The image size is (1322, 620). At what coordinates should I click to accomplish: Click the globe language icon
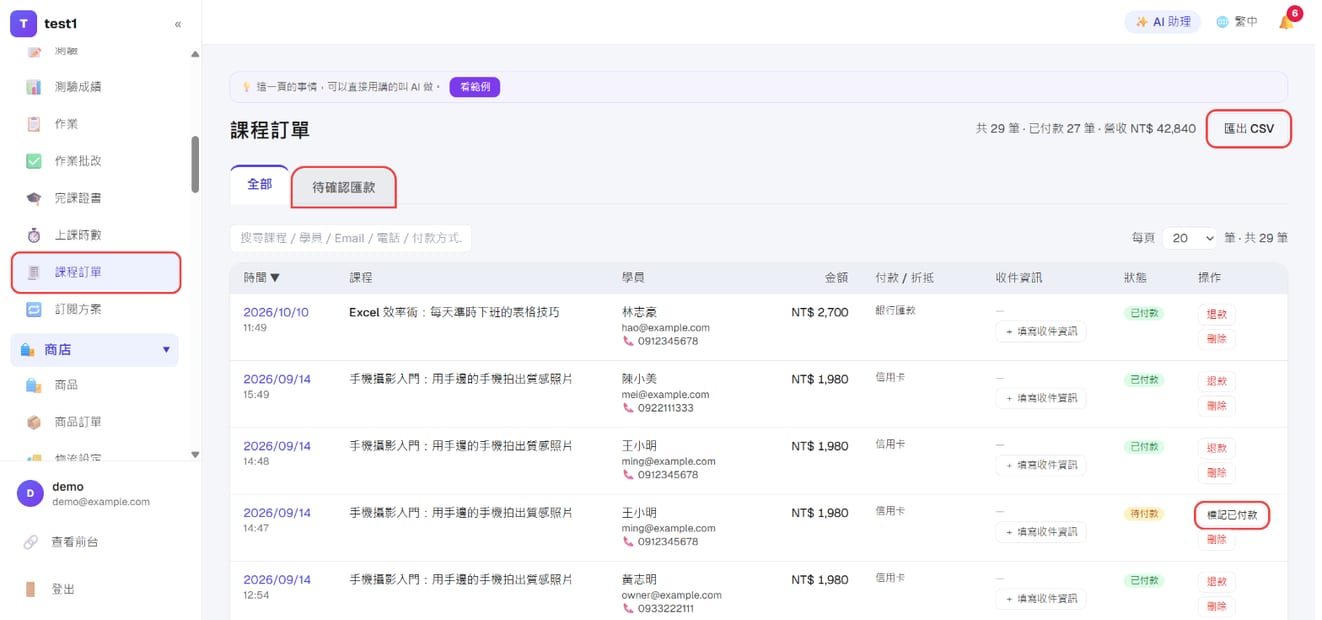click(1222, 22)
